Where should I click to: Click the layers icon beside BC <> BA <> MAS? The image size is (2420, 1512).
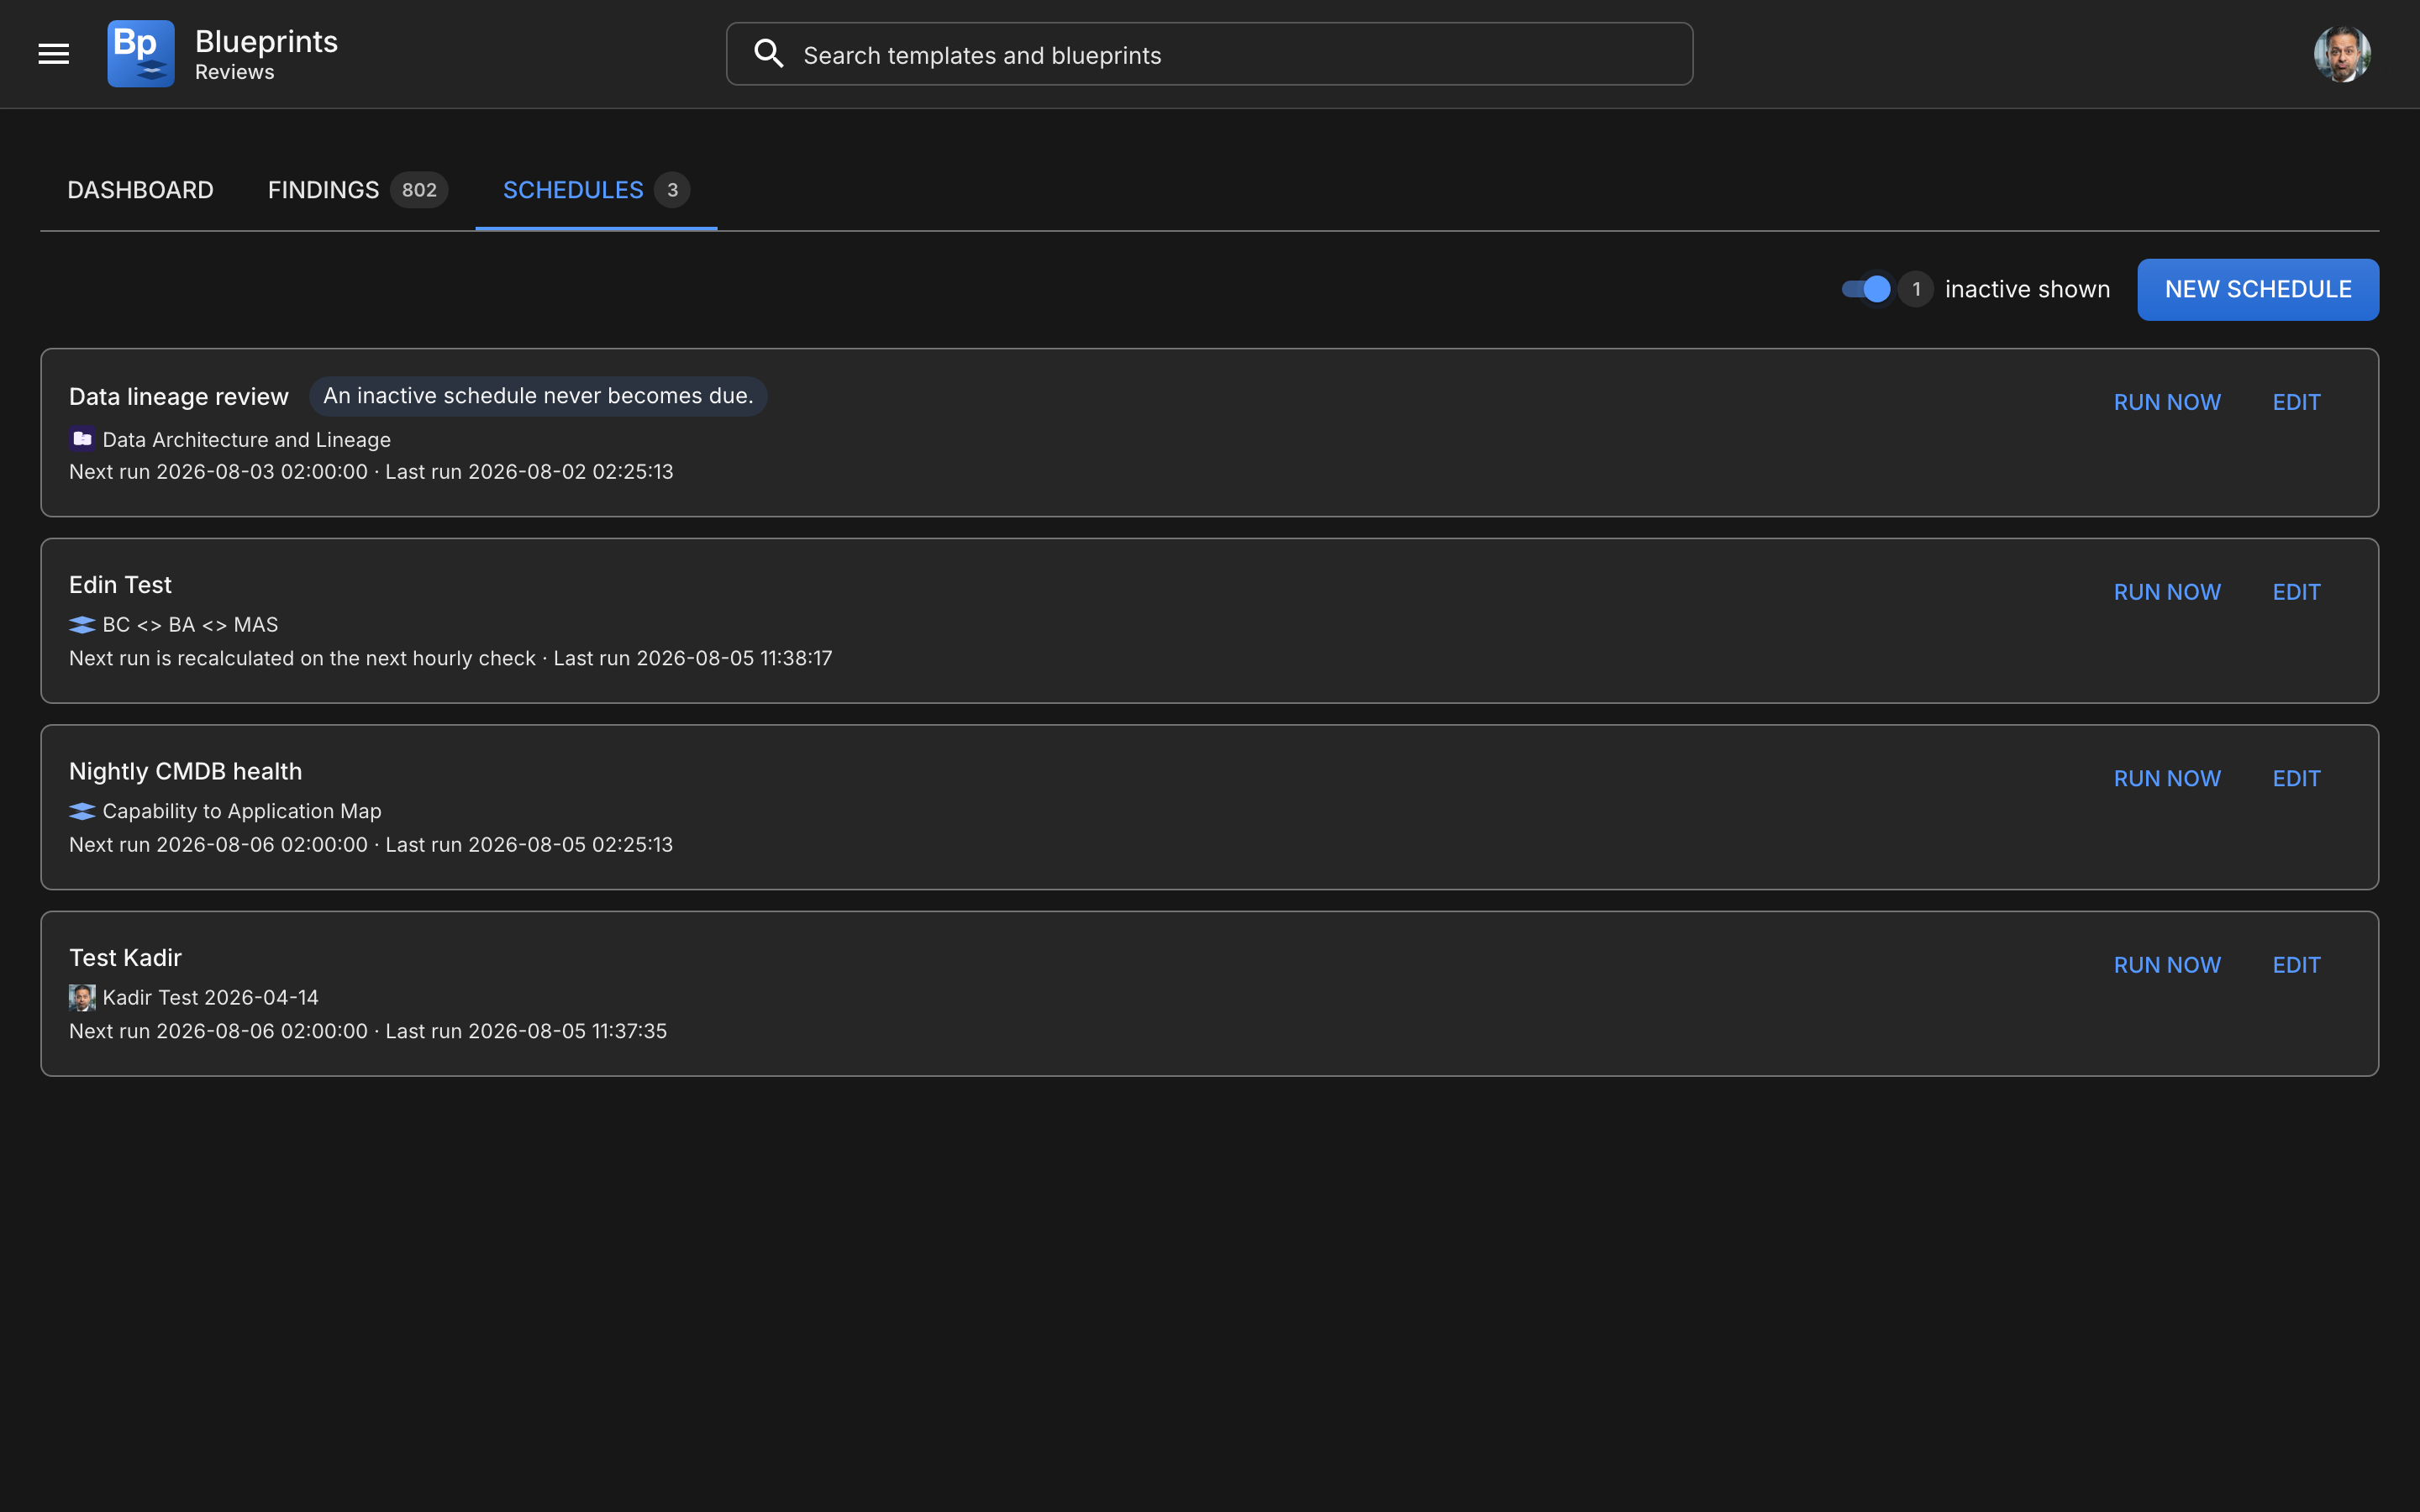(x=82, y=625)
